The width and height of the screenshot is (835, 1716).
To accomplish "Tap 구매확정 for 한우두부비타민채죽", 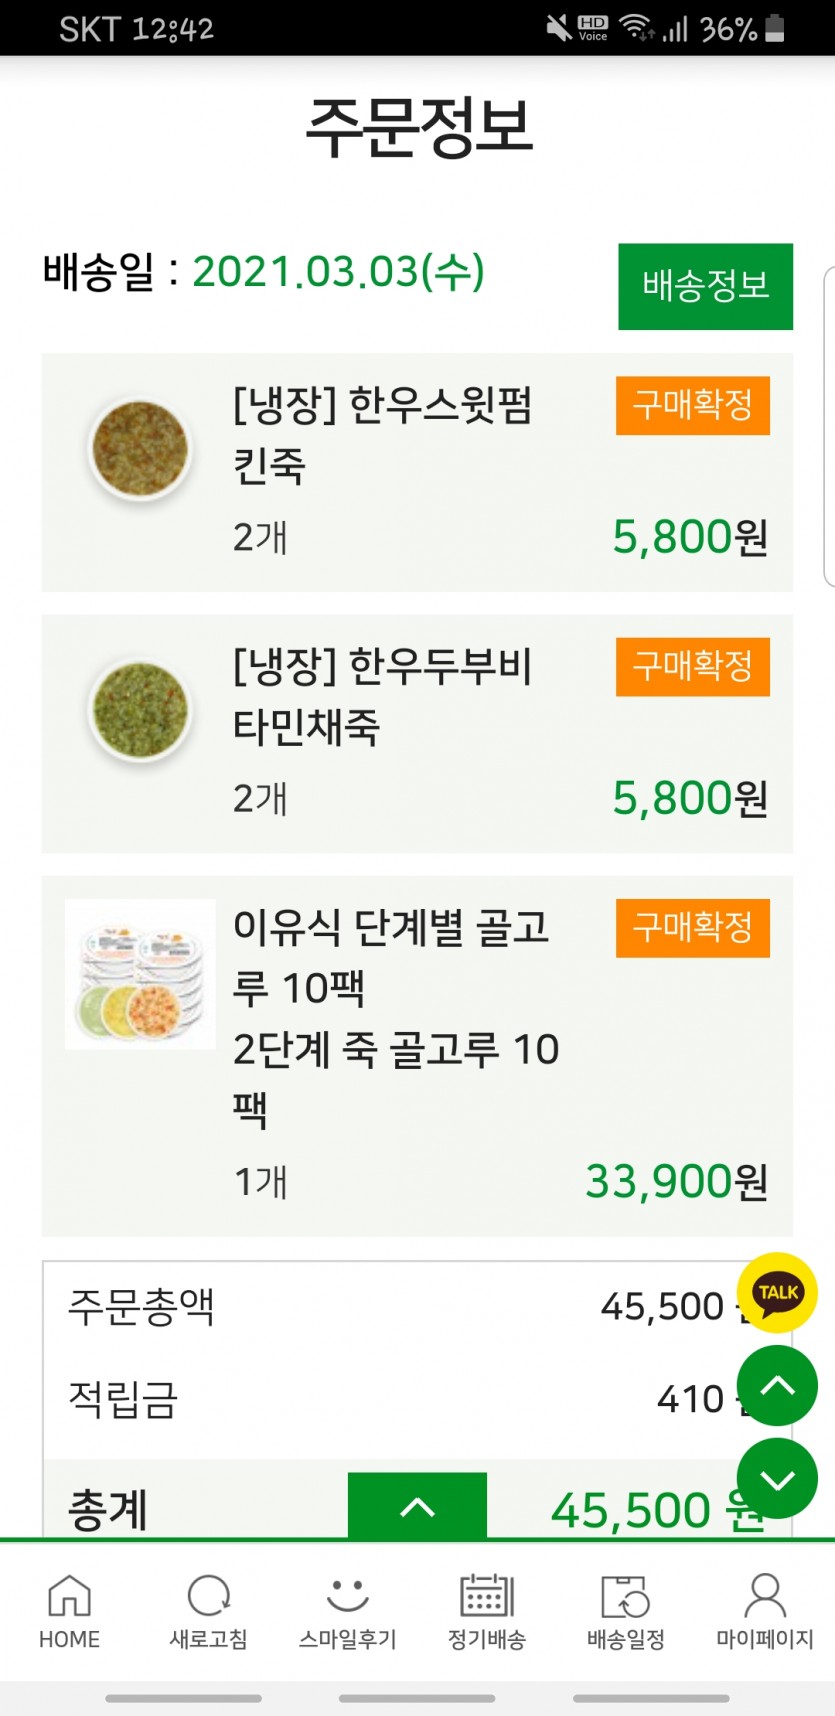I will click(692, 666).
